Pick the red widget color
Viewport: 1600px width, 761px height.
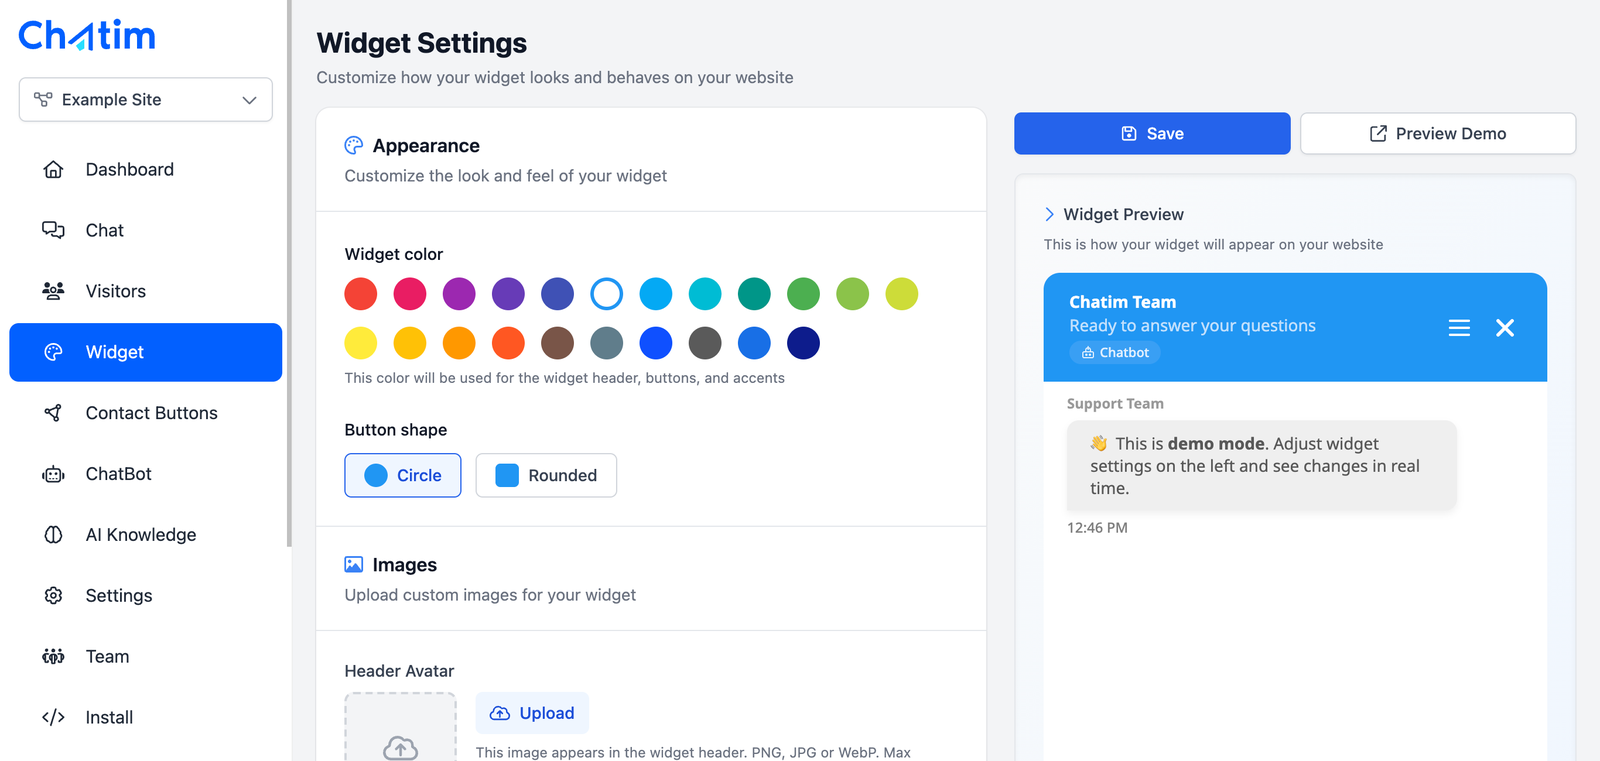(x=361, y=294)
